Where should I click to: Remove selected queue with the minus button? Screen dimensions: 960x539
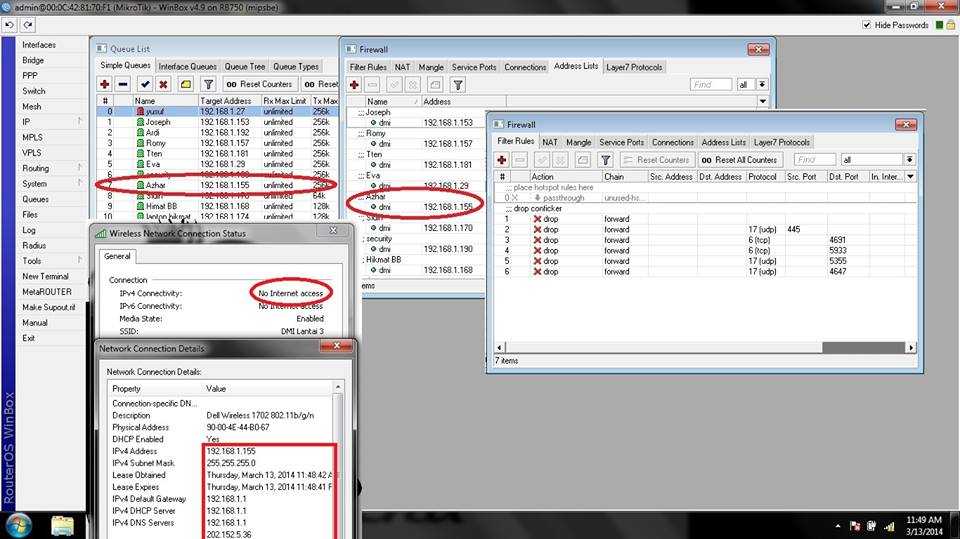122,85
